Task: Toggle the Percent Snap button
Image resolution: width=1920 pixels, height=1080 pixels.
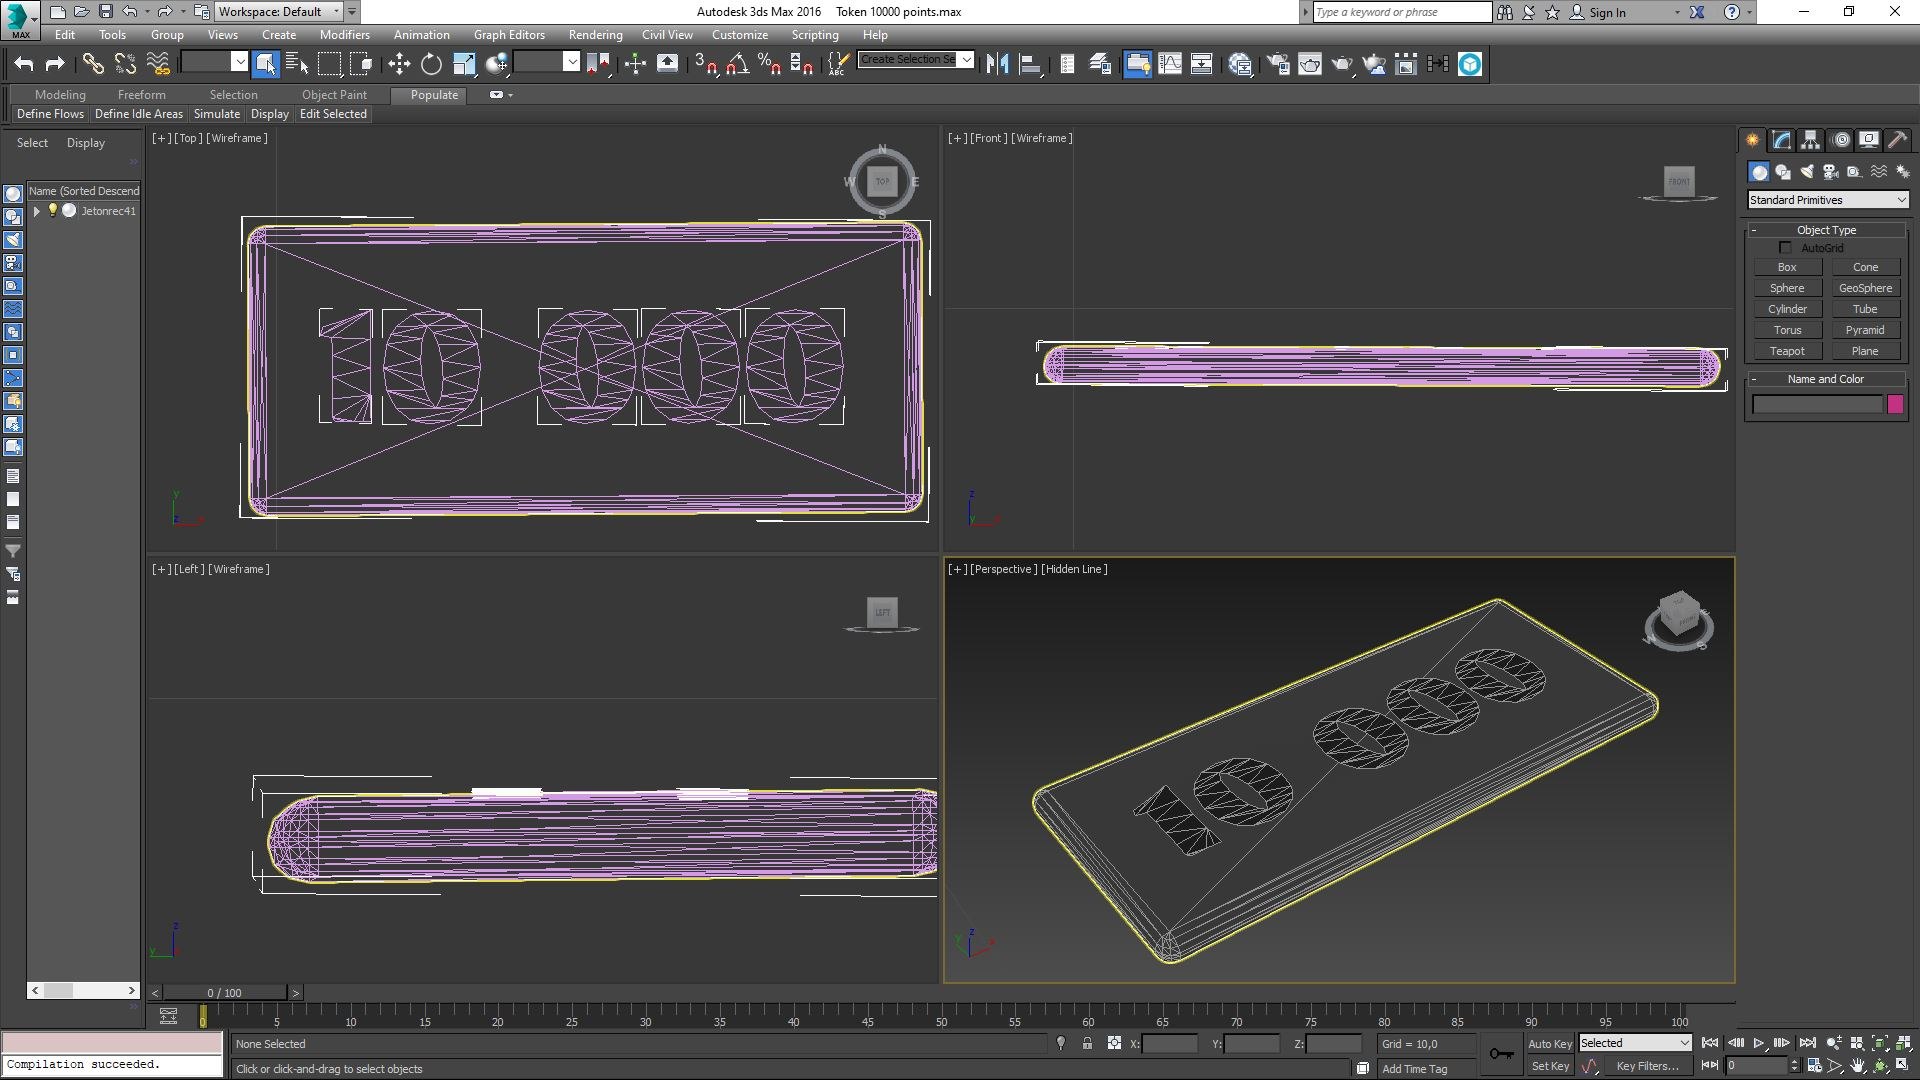Action: pyautogui.click(x=769, y=64)
